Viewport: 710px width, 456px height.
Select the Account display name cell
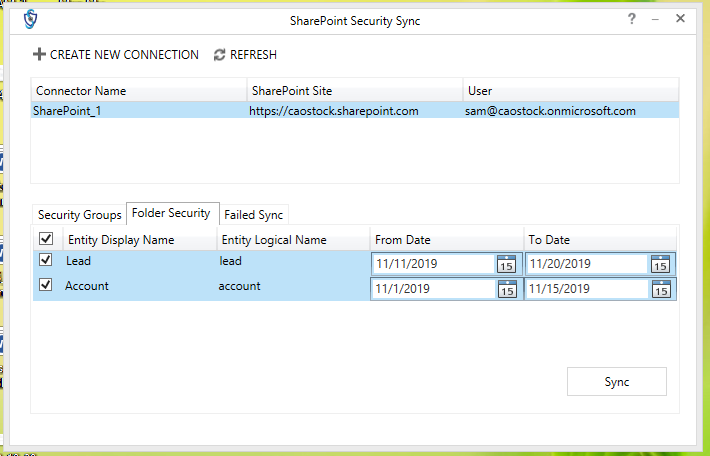click(86, 286)
